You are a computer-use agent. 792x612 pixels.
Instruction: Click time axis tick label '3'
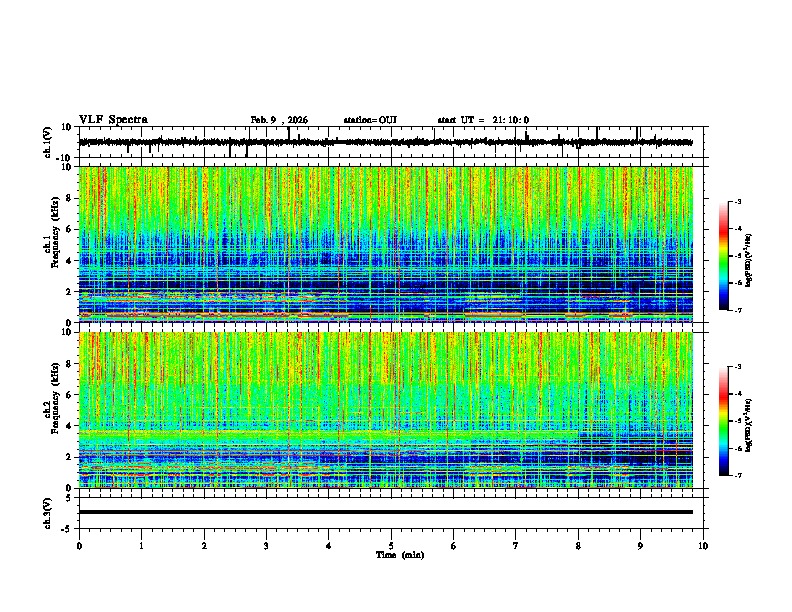click(x=266, y=546)
